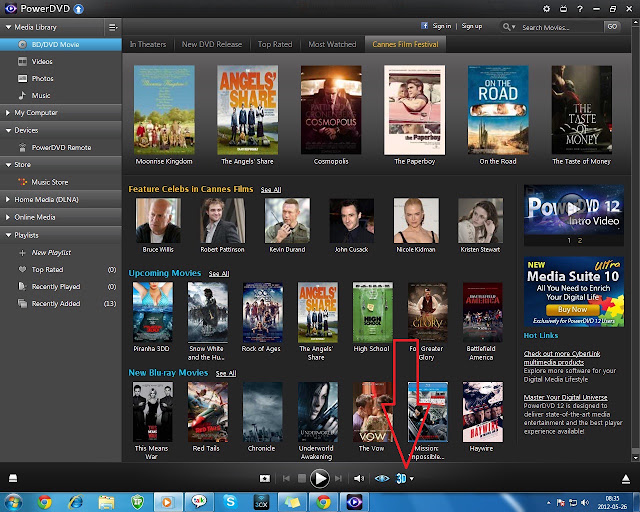The height and width of the screenshot is (512, 640).
Task: Toggle TrueTheater eye icon
Action: [x=382, y=479]
